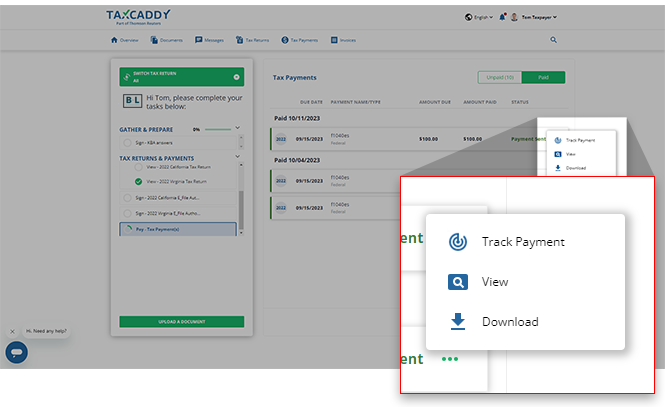The height and width of the screenshot is (407, 665).
Task: Toggle View - 2022 Virginia Tax Return checkmark
Action: click(138, 181)
